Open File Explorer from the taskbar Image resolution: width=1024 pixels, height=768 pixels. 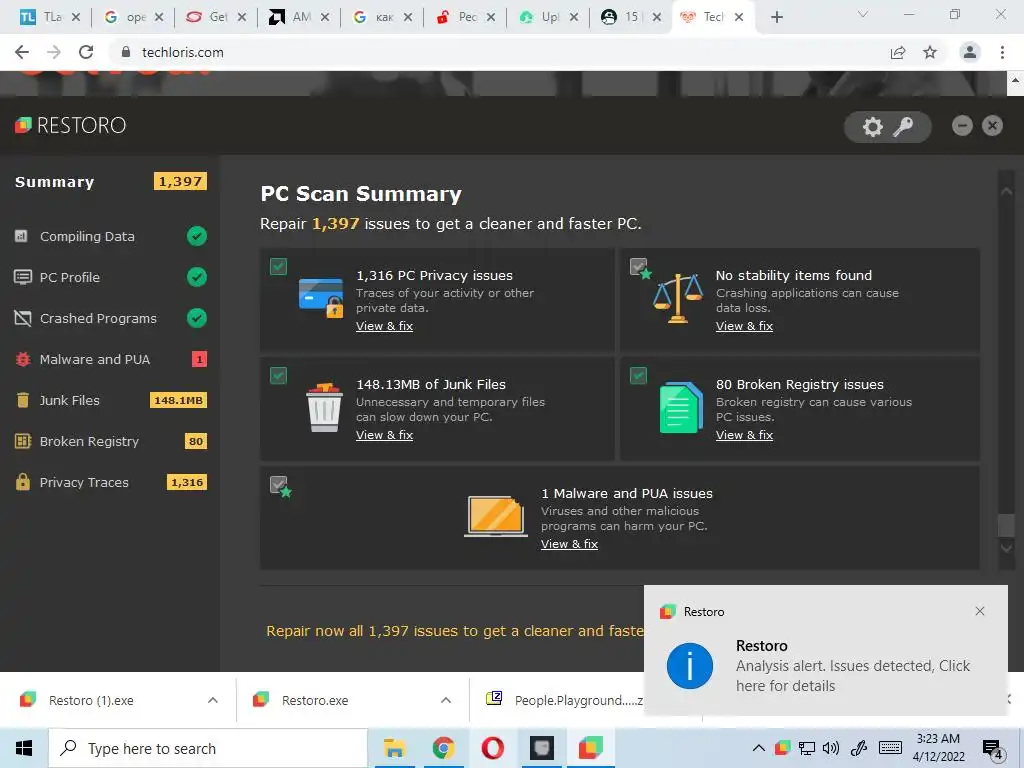394,748
